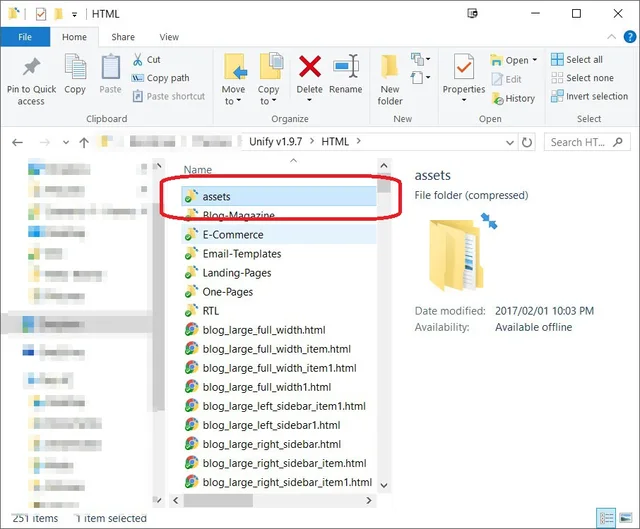The image size is (640, 529).
Task: Navigate back with the back arrow
Action: 17,142
